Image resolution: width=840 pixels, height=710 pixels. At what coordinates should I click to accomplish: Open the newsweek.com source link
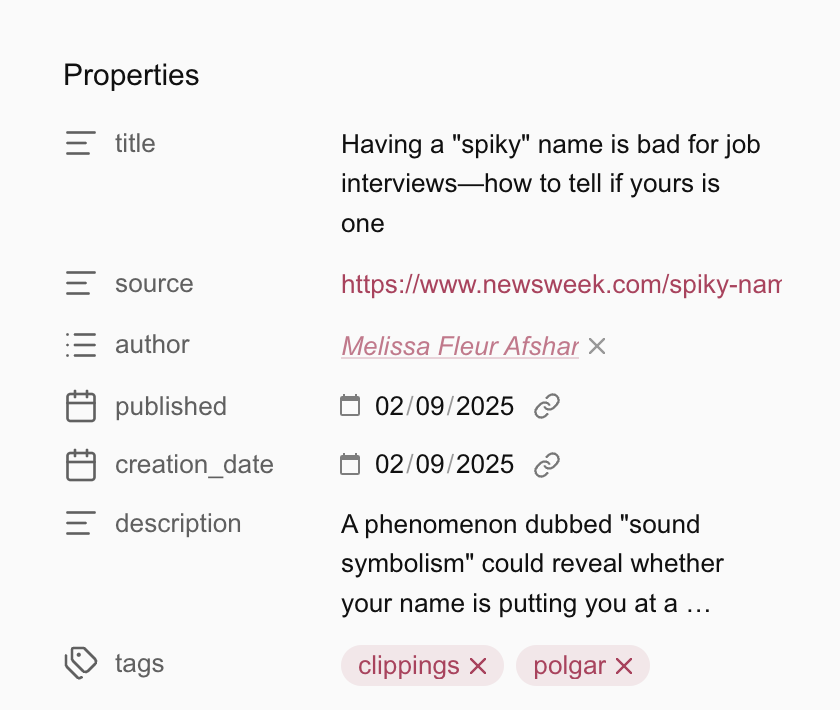click(x=560, y=284)
